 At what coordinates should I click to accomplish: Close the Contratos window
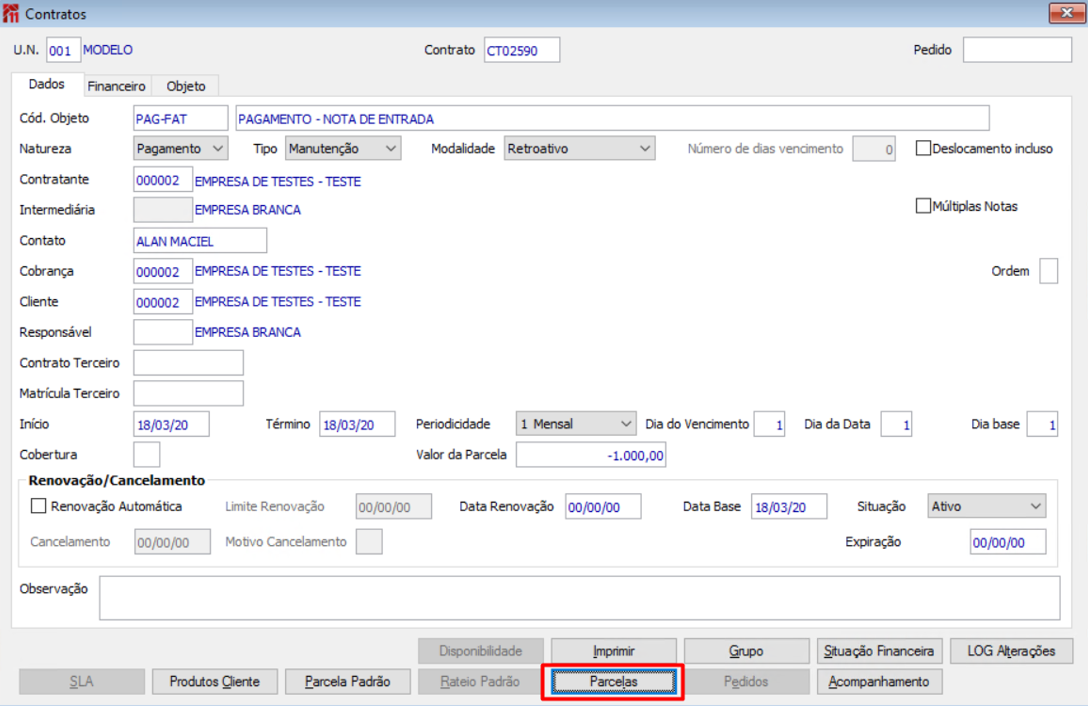pos(1066,12)
